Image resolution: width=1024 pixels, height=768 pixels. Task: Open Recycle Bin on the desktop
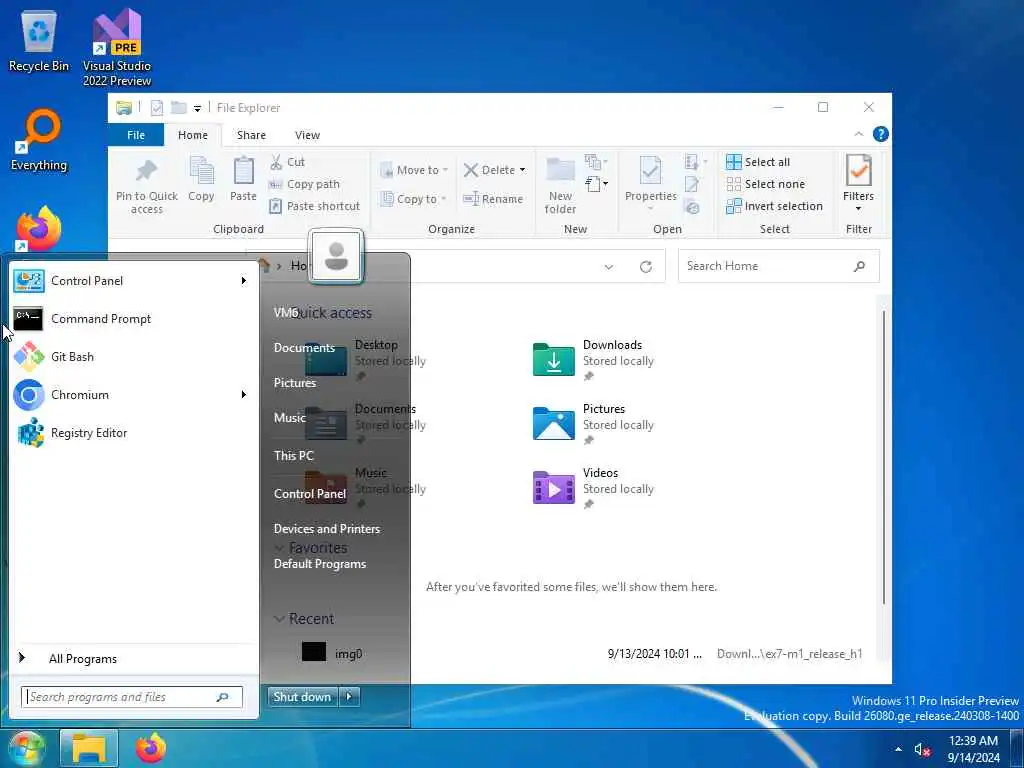coord(39,39)
